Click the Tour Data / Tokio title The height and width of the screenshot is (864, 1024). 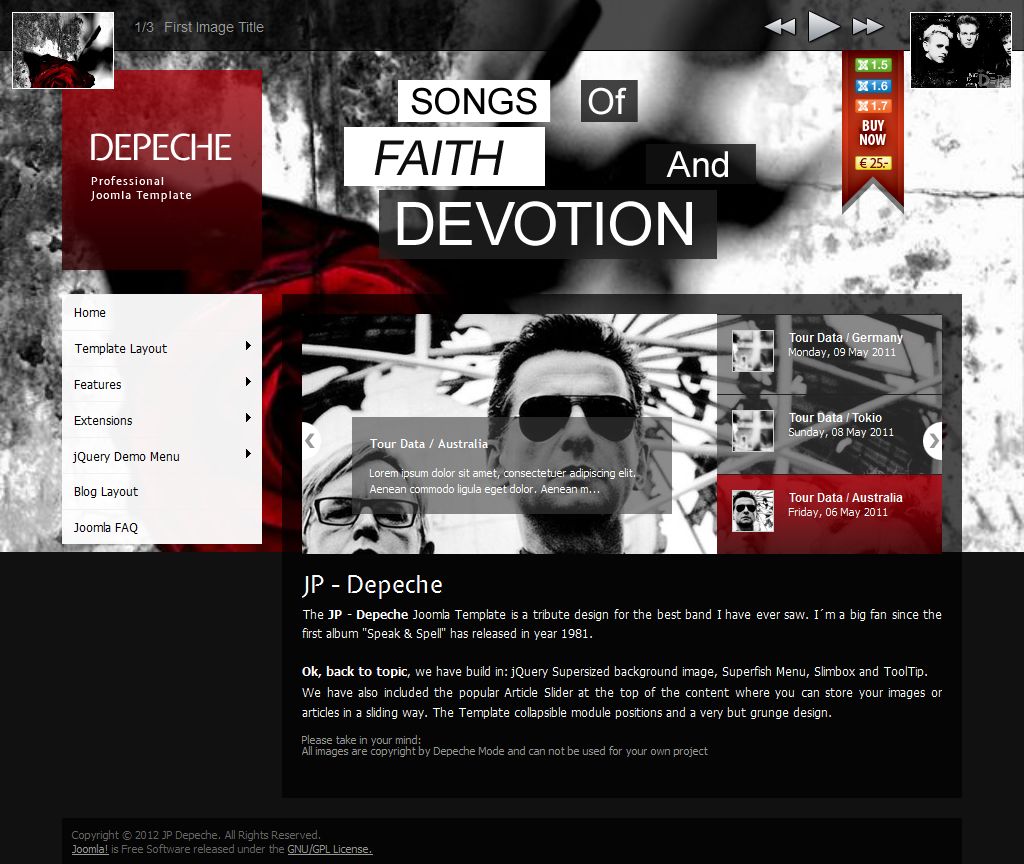point(835,417)
